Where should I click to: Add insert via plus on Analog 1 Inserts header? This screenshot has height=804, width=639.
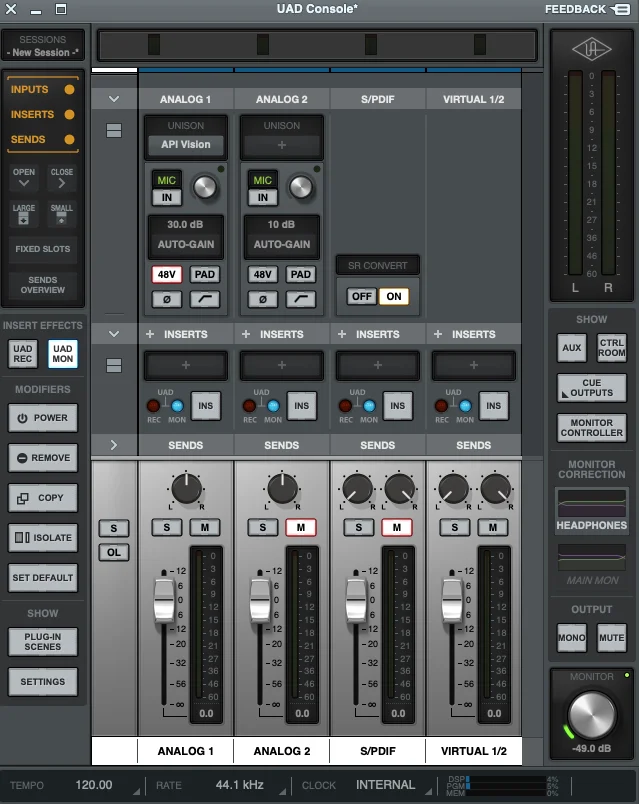coord(150,334)
